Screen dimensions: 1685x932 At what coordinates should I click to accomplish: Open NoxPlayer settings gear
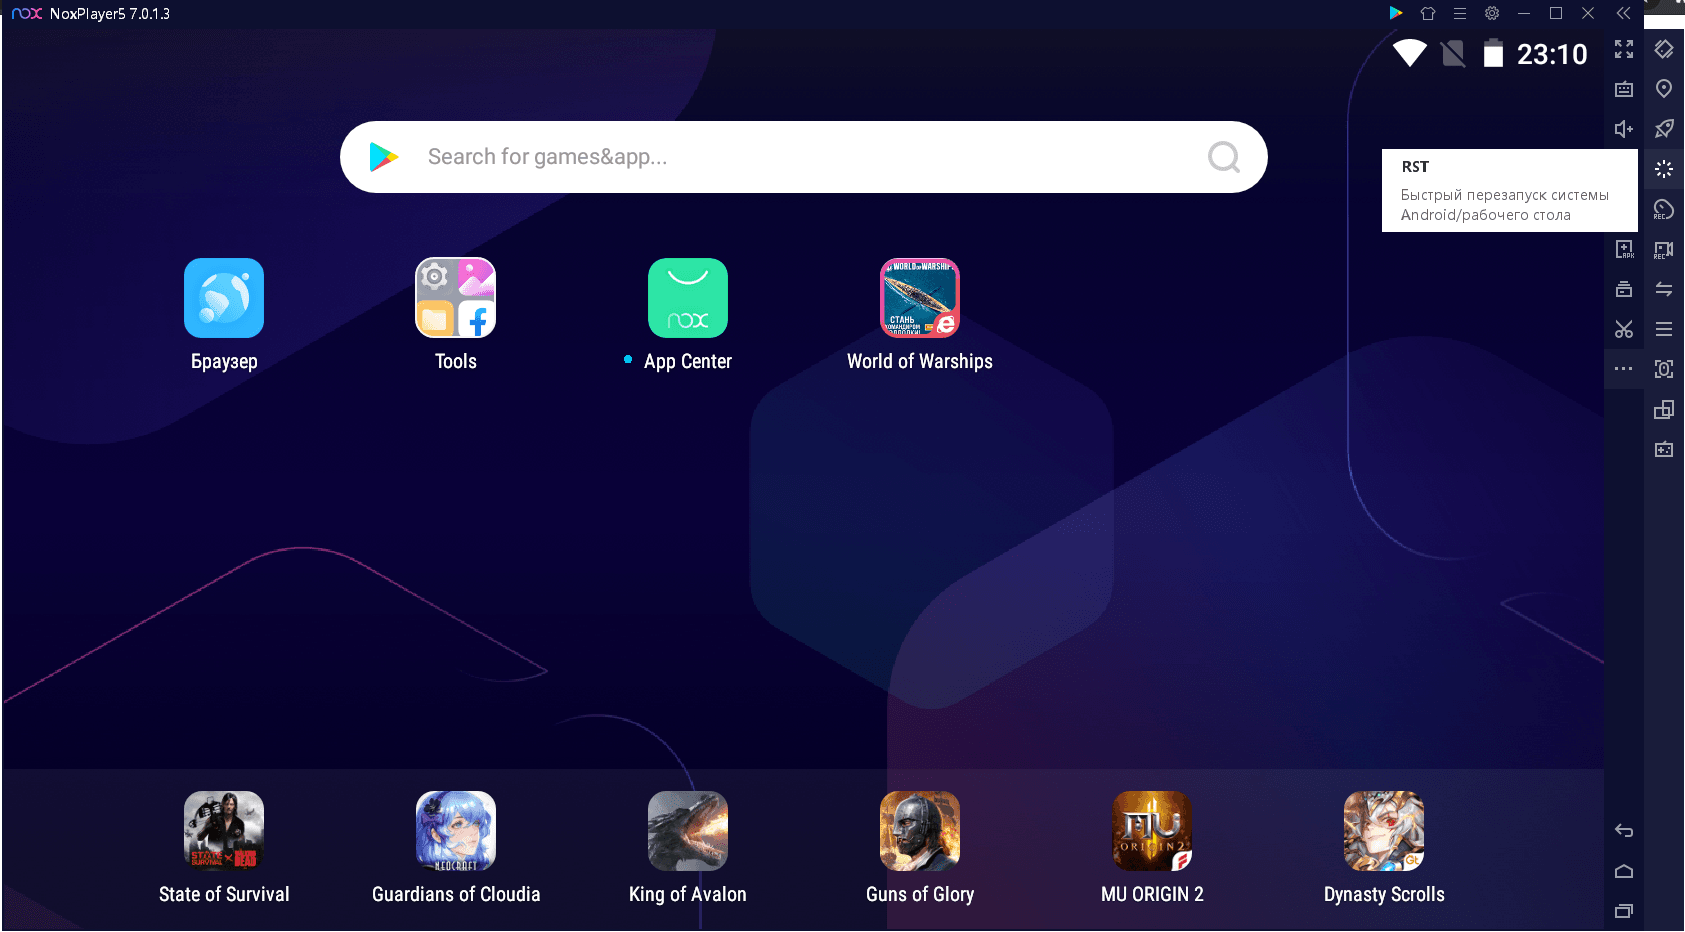point(1492,13)
